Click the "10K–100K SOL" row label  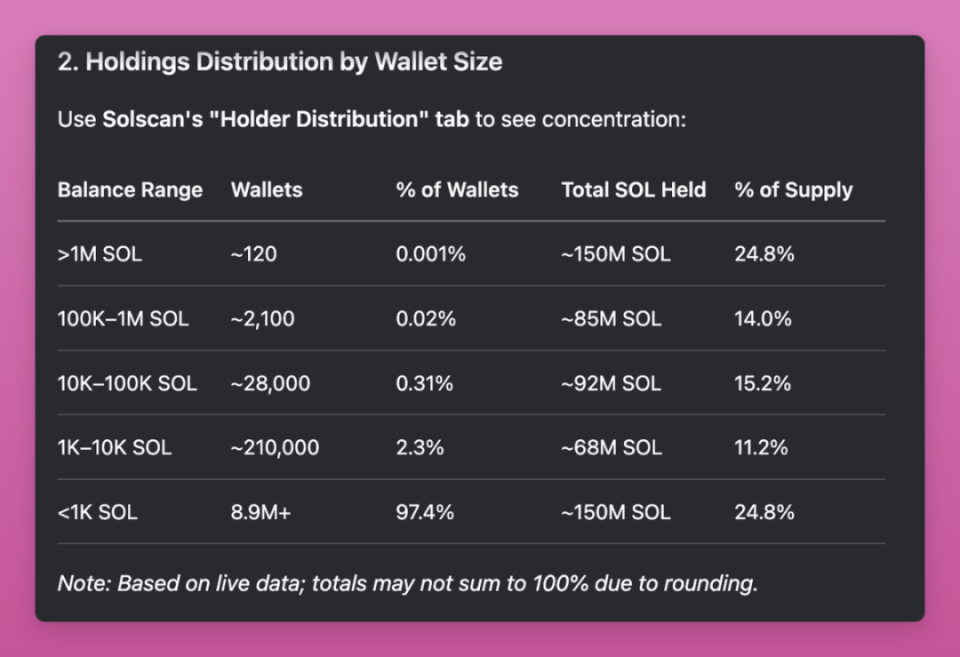tap(127, 383)
